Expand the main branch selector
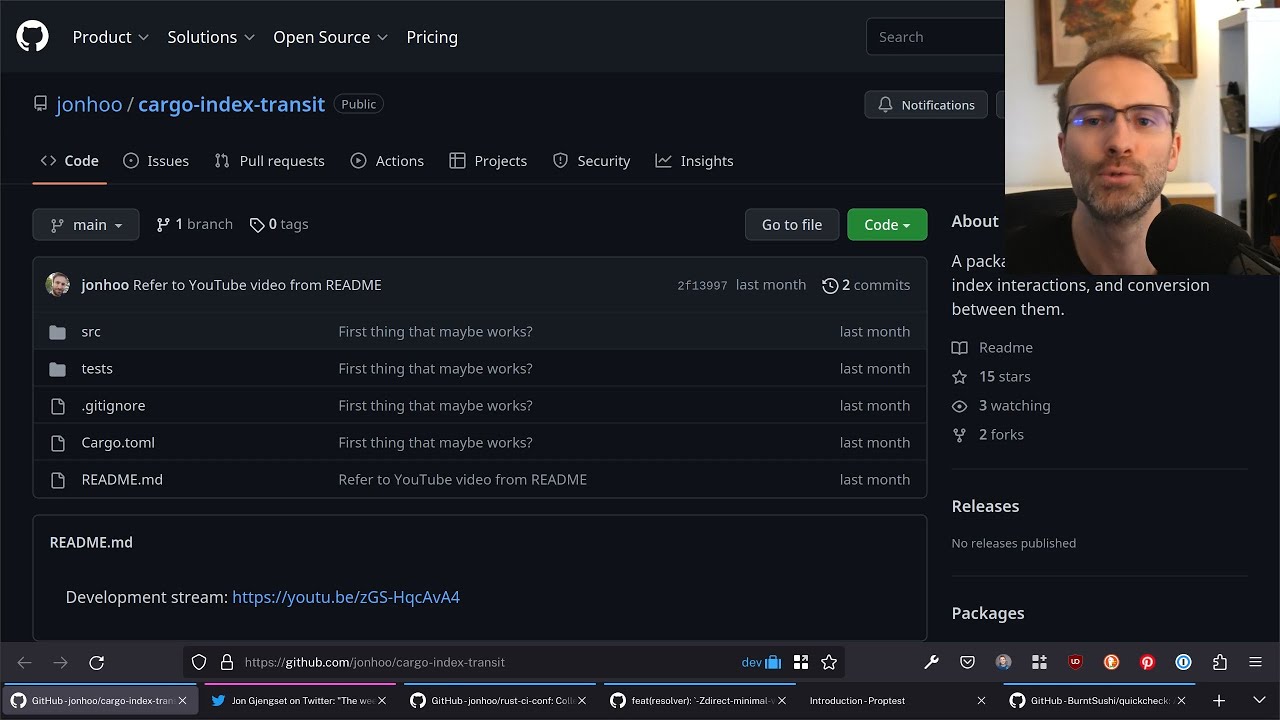This screenshot has width=1280, height=720. (86, 225)
